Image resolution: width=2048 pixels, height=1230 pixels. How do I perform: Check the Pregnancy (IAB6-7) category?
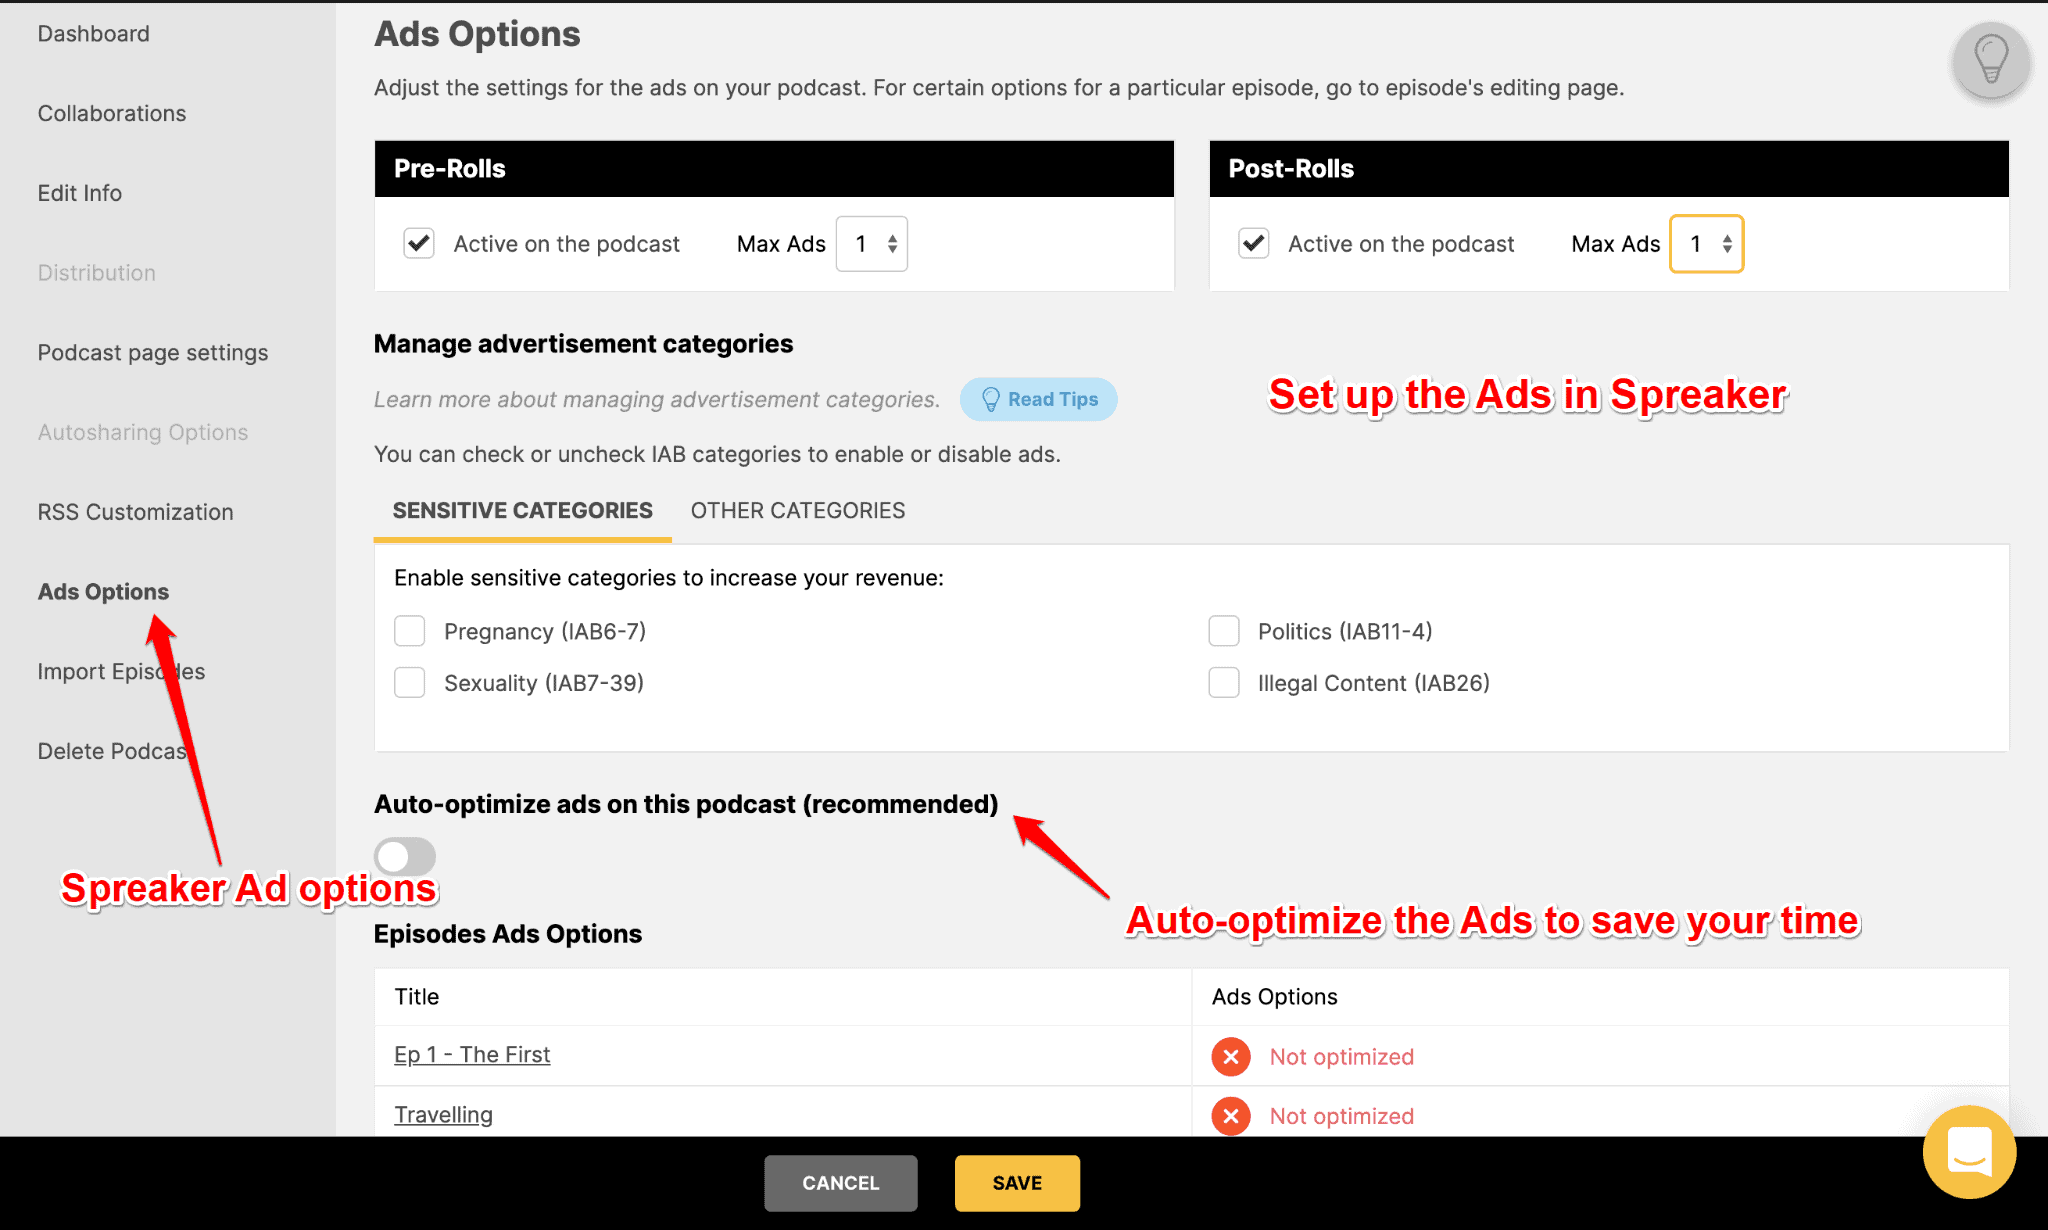tap(409, 631)
